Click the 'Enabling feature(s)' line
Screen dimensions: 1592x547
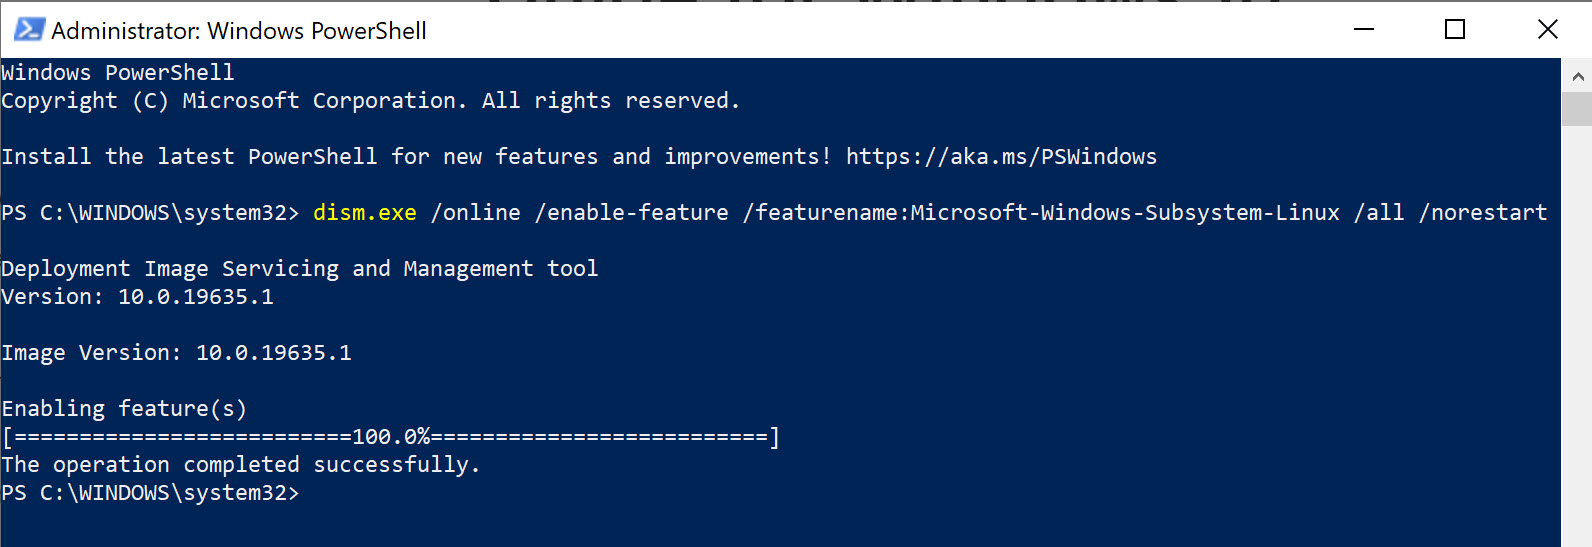(x=124, y=409)
